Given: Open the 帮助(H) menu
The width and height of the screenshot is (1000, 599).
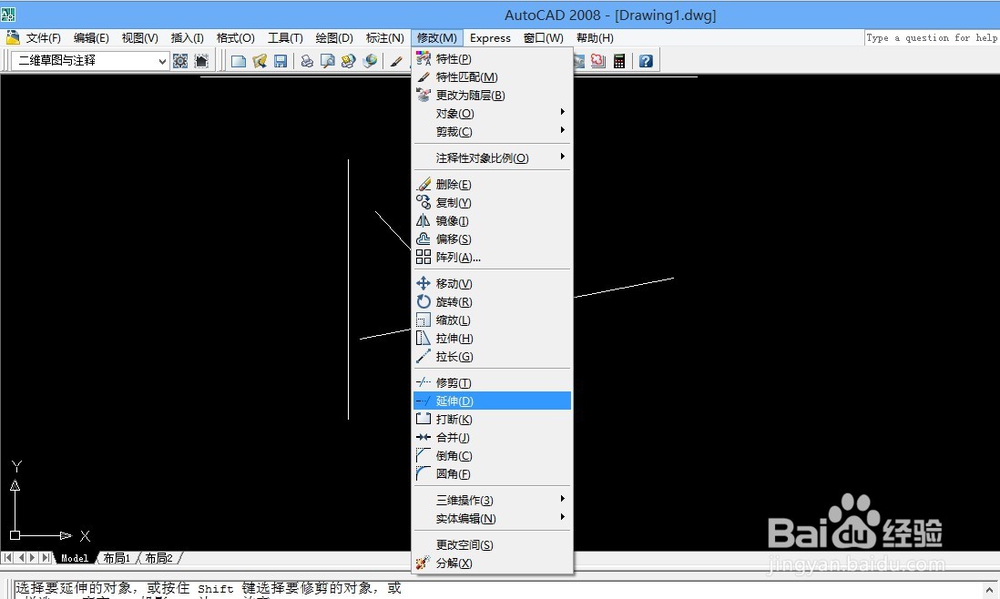Looking at the screenshot, I should pos(595,38).
